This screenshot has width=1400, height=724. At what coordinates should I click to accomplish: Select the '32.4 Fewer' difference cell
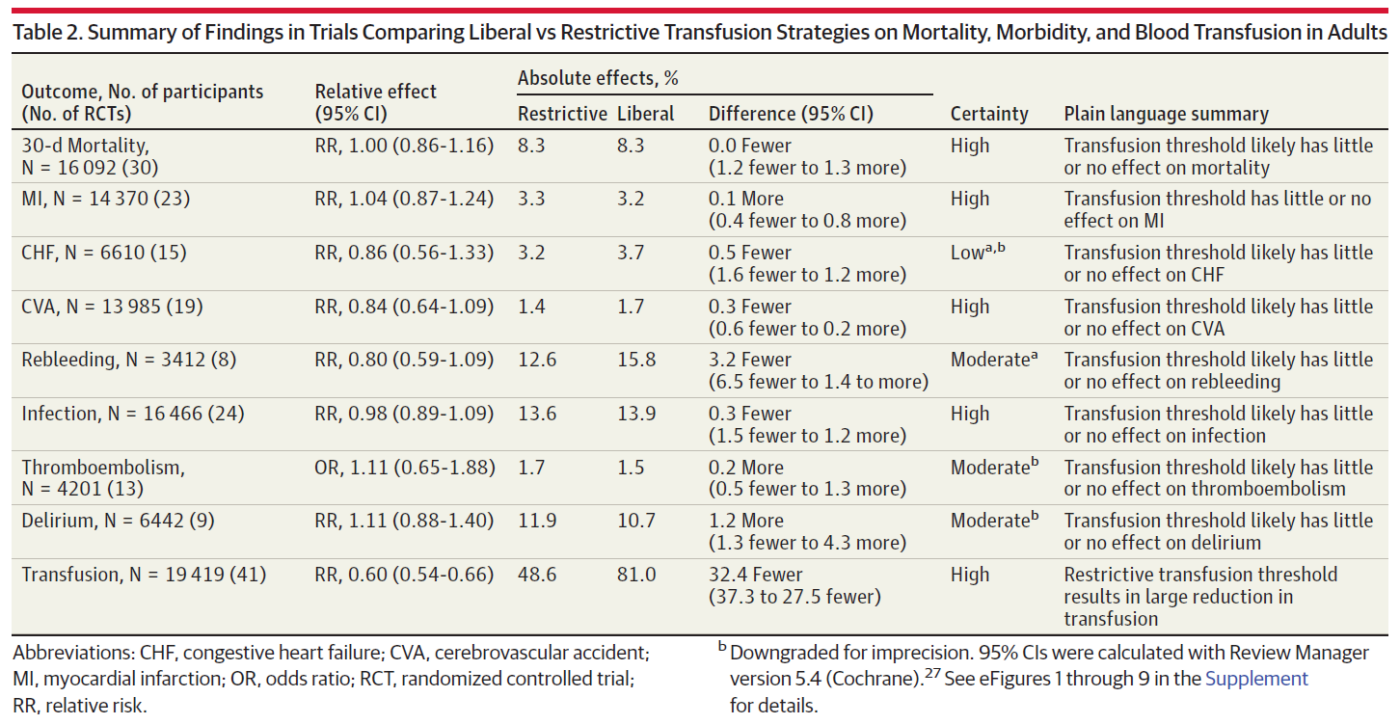point(756,575)
